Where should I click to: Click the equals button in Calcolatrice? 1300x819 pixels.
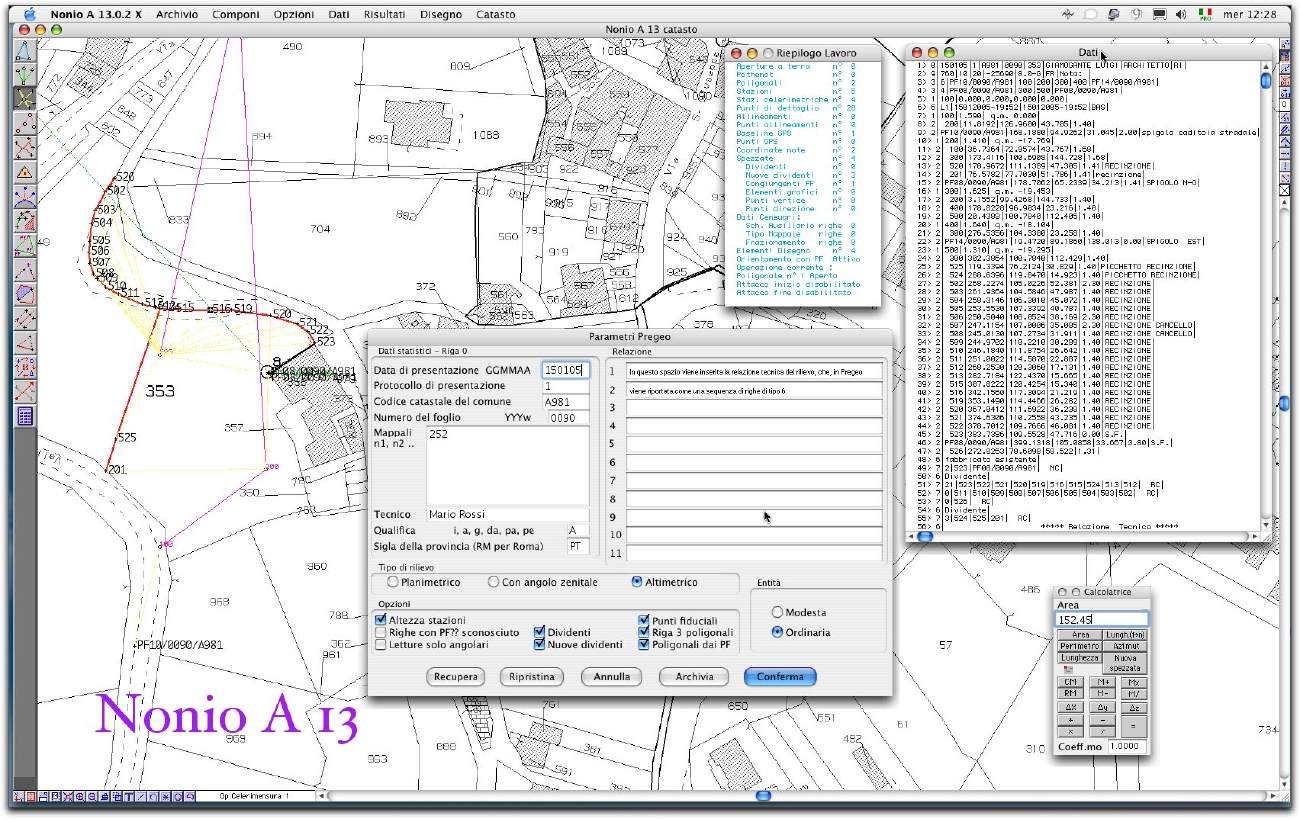(1134, 726)
